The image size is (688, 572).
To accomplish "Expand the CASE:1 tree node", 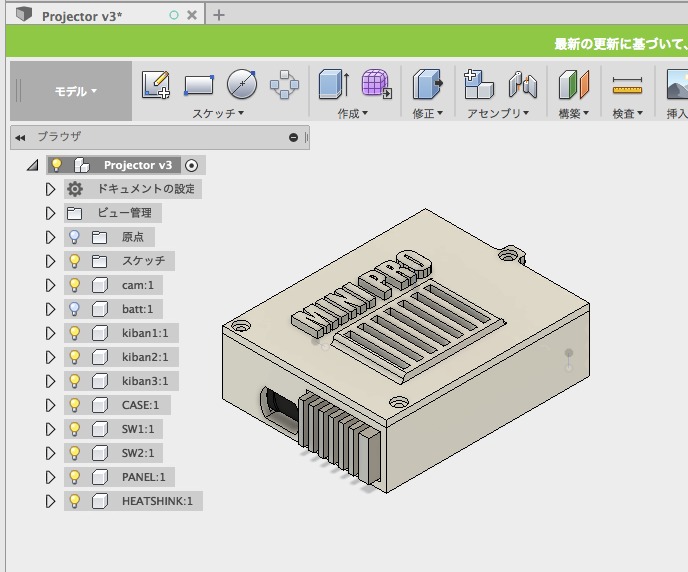I will pos(50,405).
